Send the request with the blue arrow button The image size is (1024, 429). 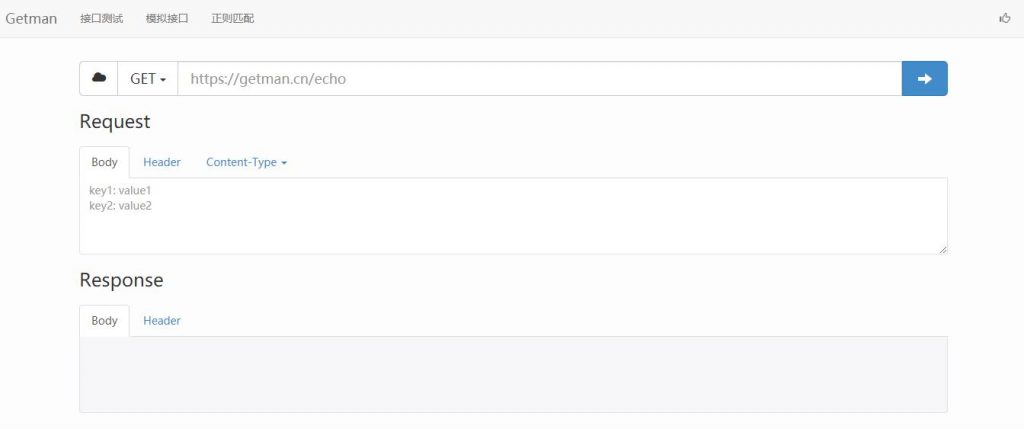coord(924,78)
